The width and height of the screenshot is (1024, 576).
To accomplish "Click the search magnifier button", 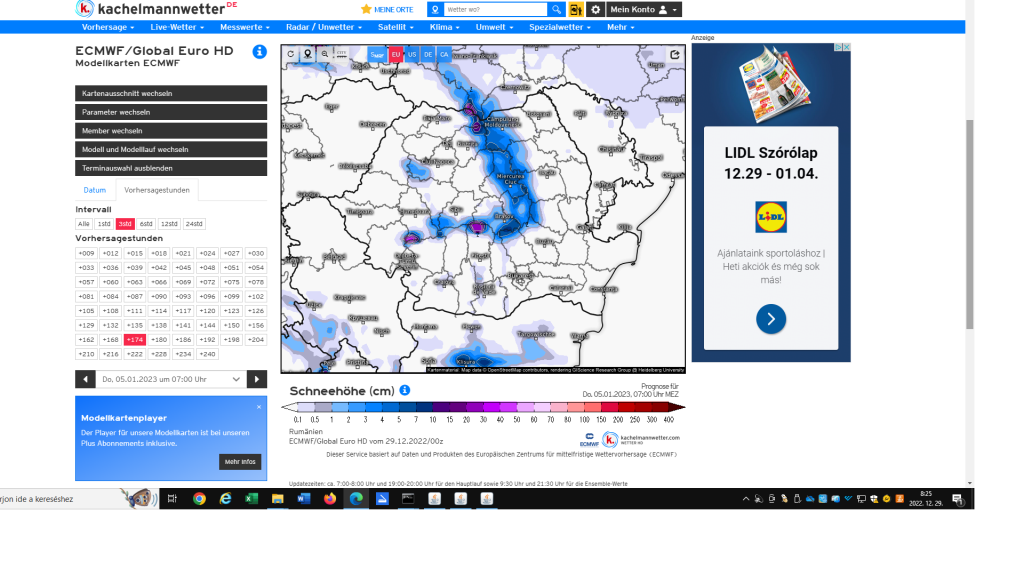I will [556, 9].
